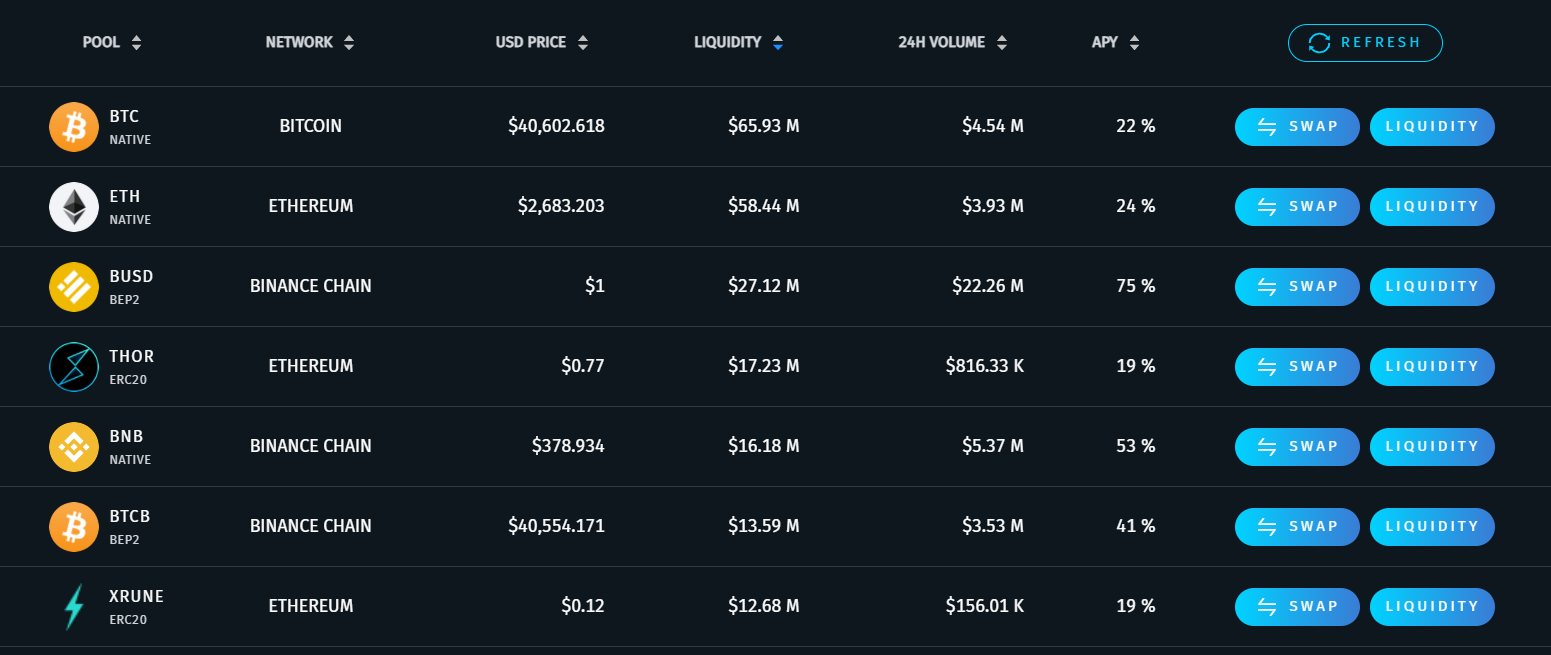Sort the table by USD Price

542,42
